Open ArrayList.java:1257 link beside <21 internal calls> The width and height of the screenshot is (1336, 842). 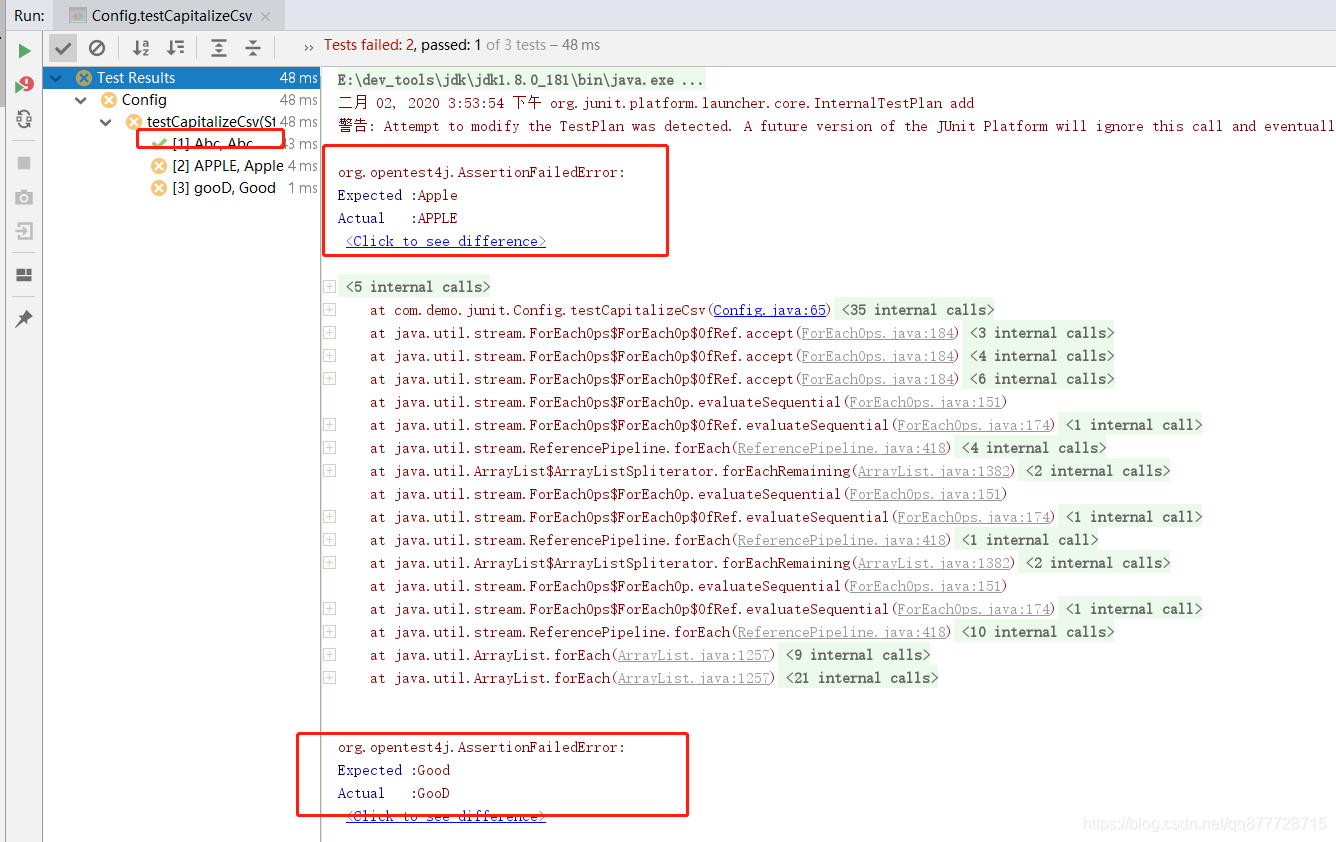[x=695, y=678]
